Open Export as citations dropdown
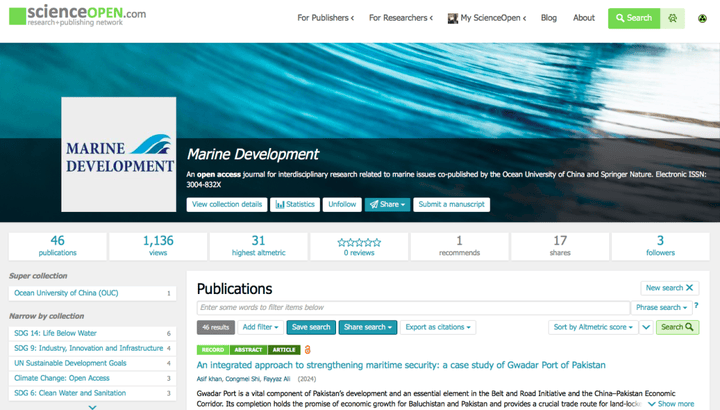This screenshot has width=720, height=410. pos(438,327)
